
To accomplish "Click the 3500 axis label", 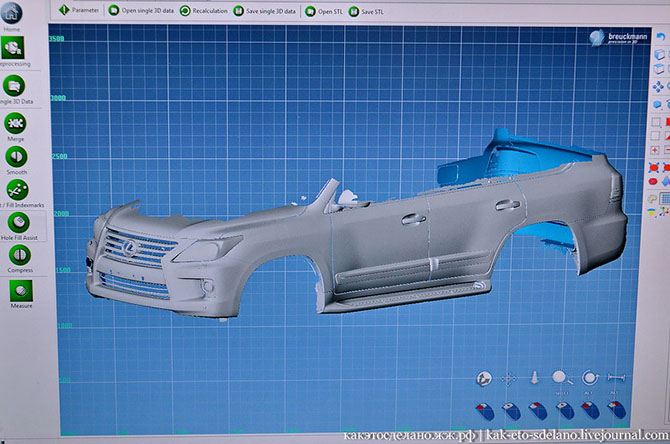I will (56, 39).
